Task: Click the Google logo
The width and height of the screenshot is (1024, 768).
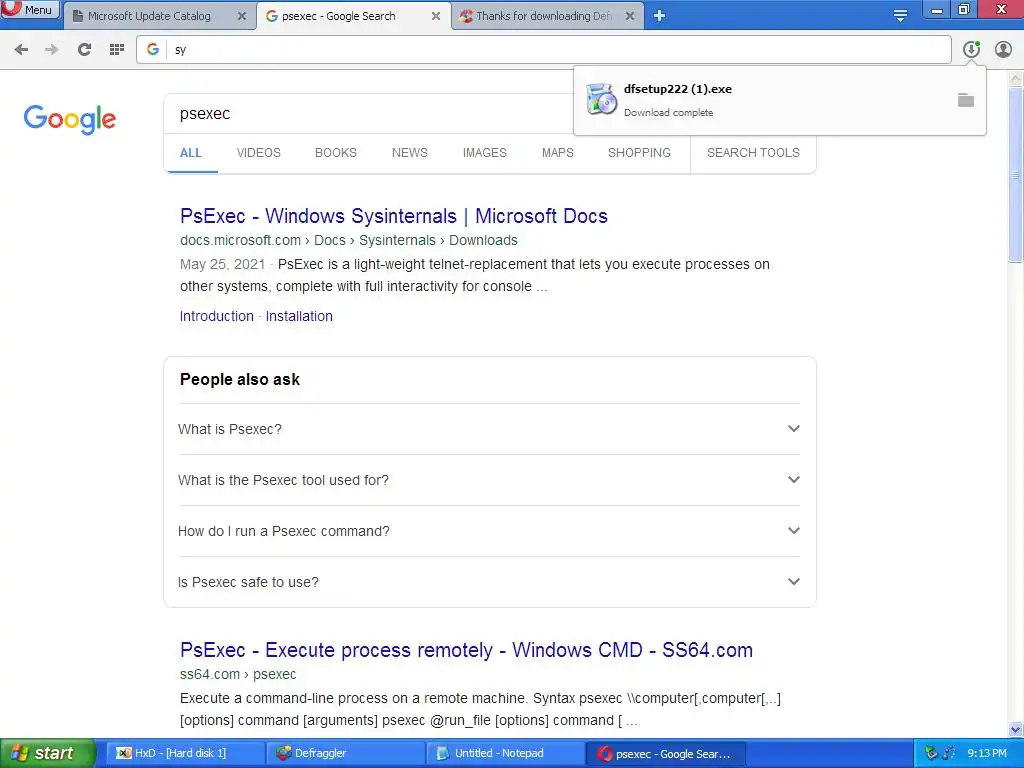Action: click(x=70, y=120)
